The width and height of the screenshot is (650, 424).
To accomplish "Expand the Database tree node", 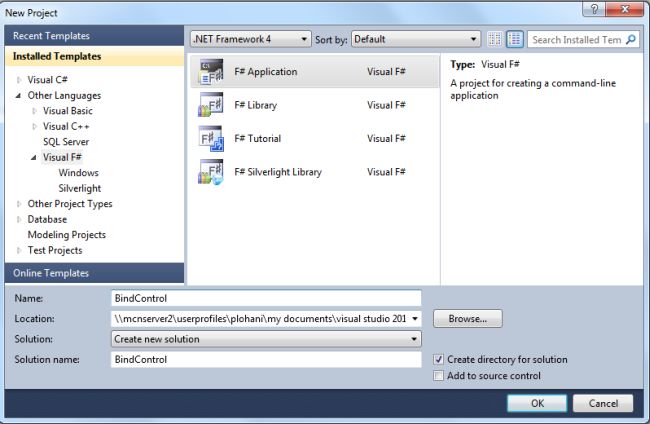I will [x=19, y=219].
